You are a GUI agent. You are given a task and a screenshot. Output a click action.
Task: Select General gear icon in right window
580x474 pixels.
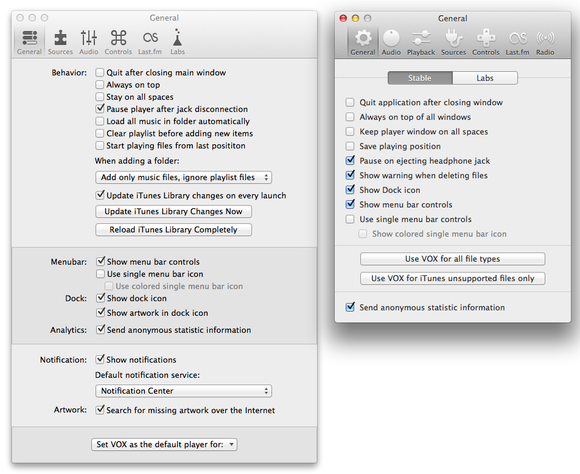tap(363, 42)
